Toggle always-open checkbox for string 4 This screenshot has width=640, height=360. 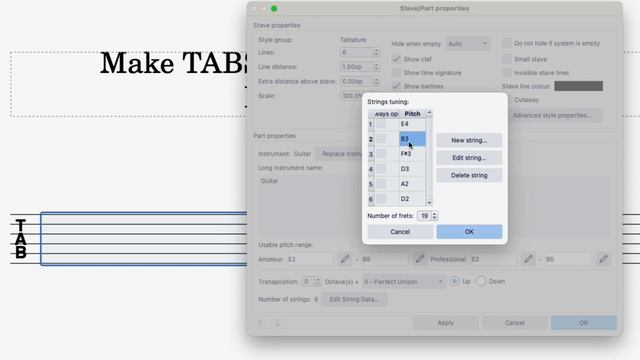pyautogui.click(x=381, y=169)
